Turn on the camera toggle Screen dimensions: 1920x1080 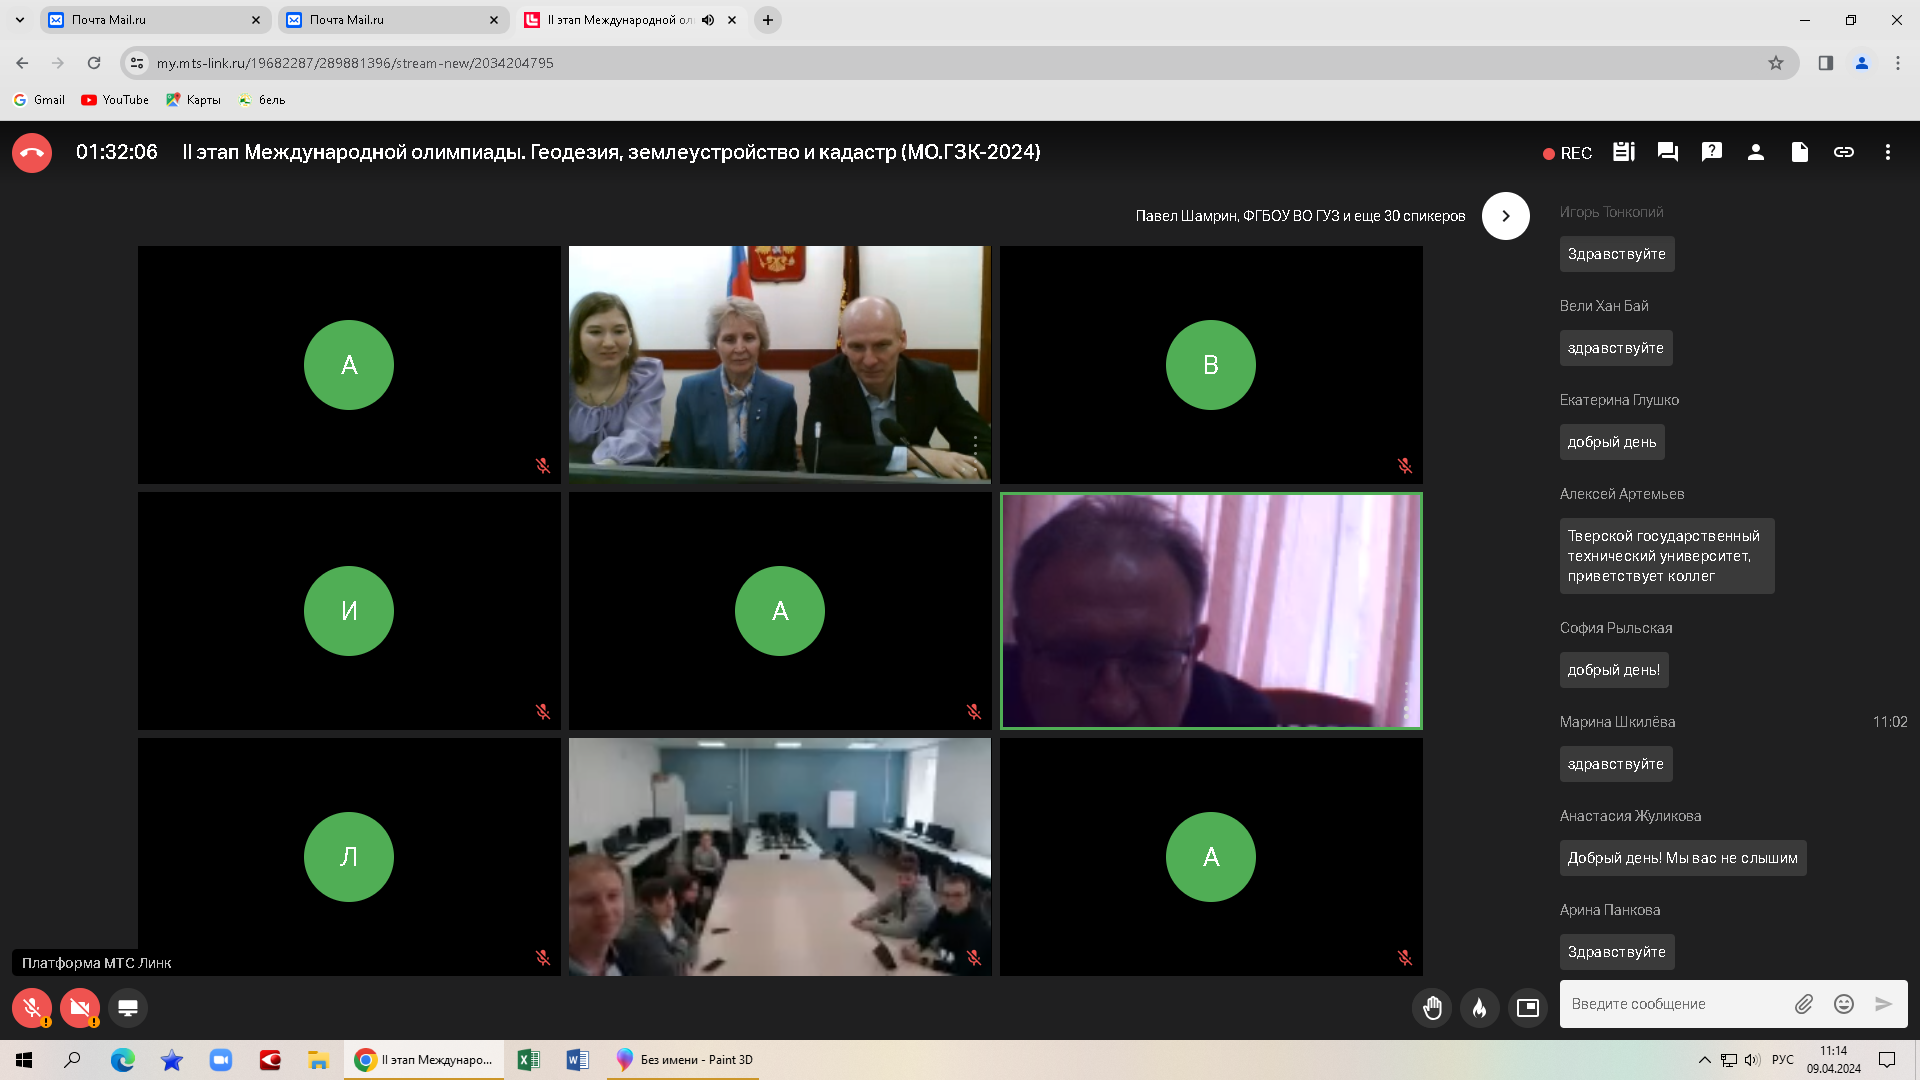pos(80,1008)
